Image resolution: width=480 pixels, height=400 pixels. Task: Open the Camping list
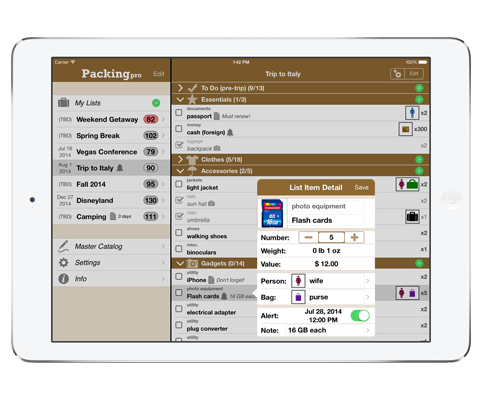pos(111,217)
